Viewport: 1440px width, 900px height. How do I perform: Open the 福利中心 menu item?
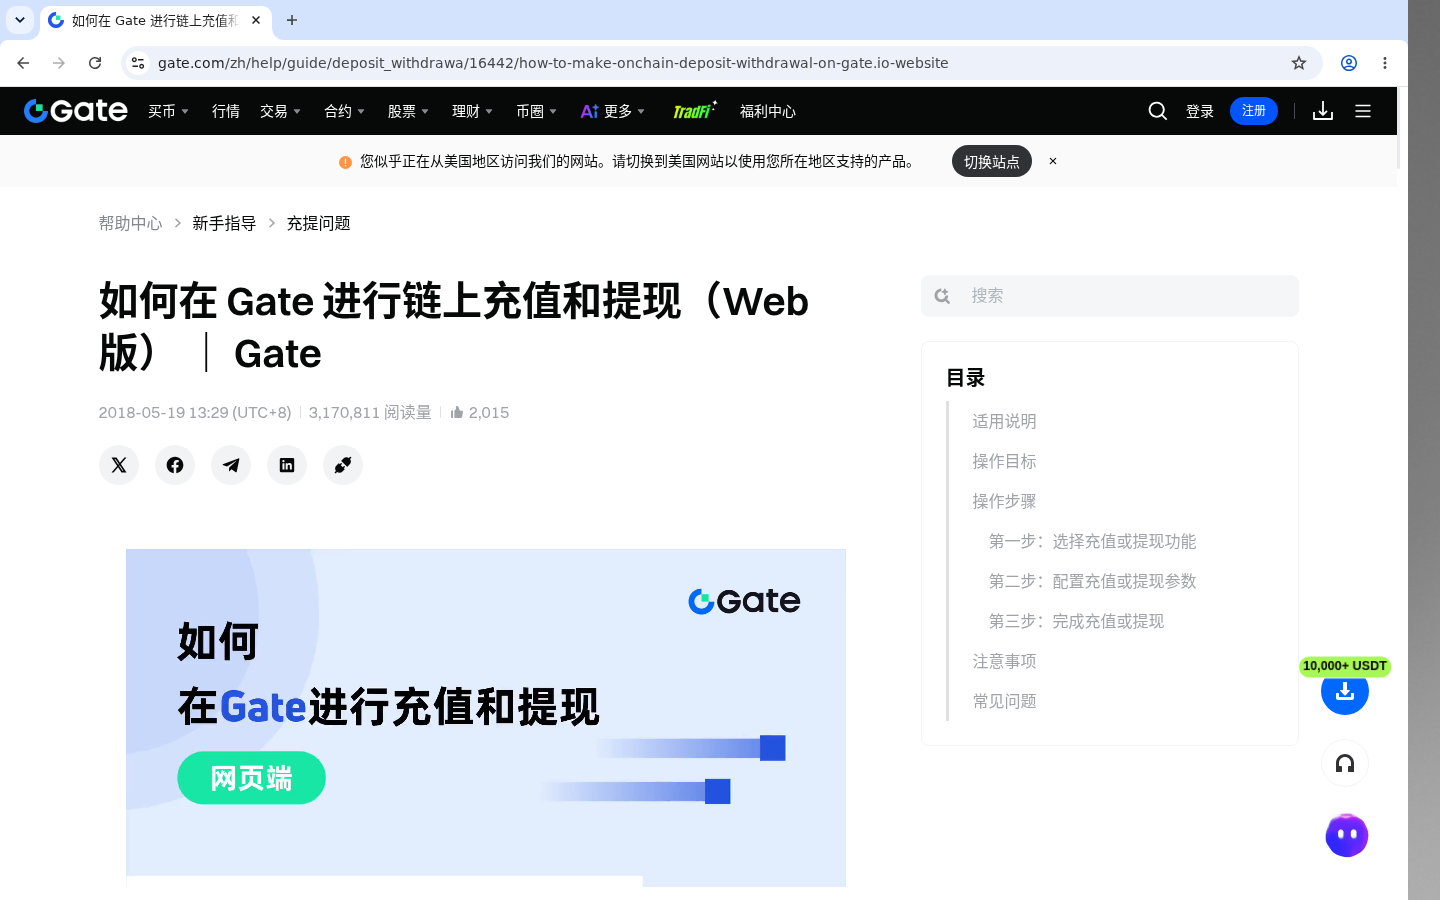[768, 111]
